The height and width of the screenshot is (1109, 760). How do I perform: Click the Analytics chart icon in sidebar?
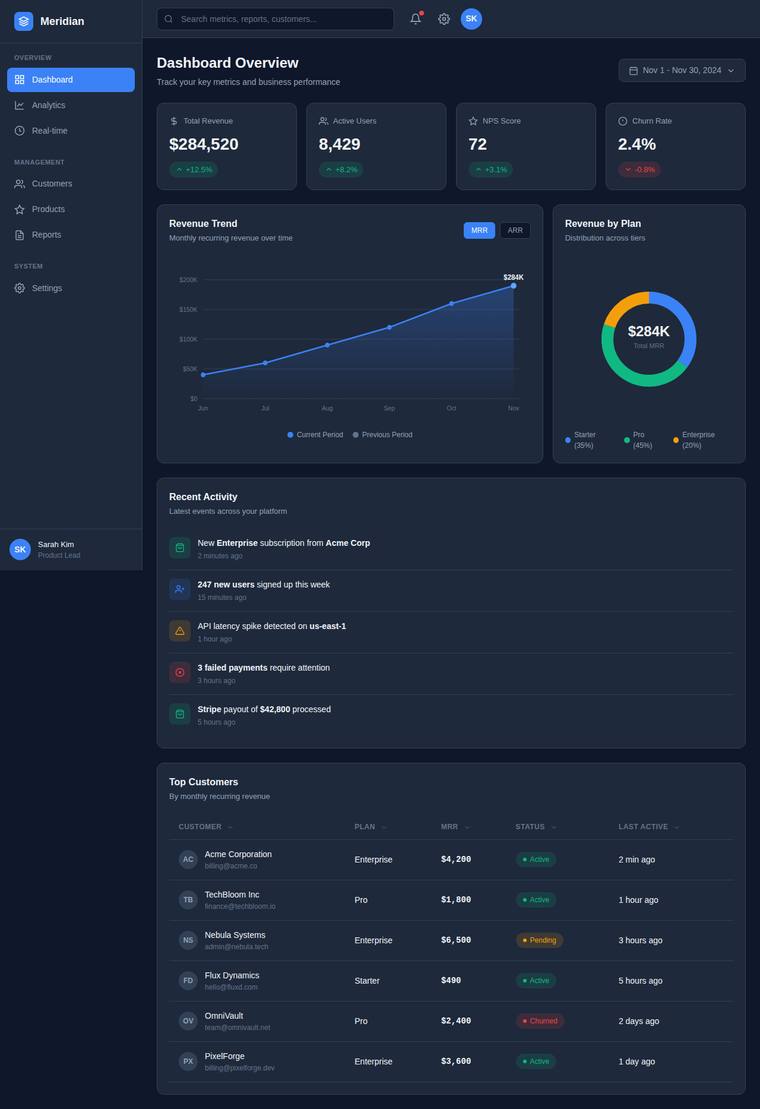pyautogui.click(x=20, y=105)
